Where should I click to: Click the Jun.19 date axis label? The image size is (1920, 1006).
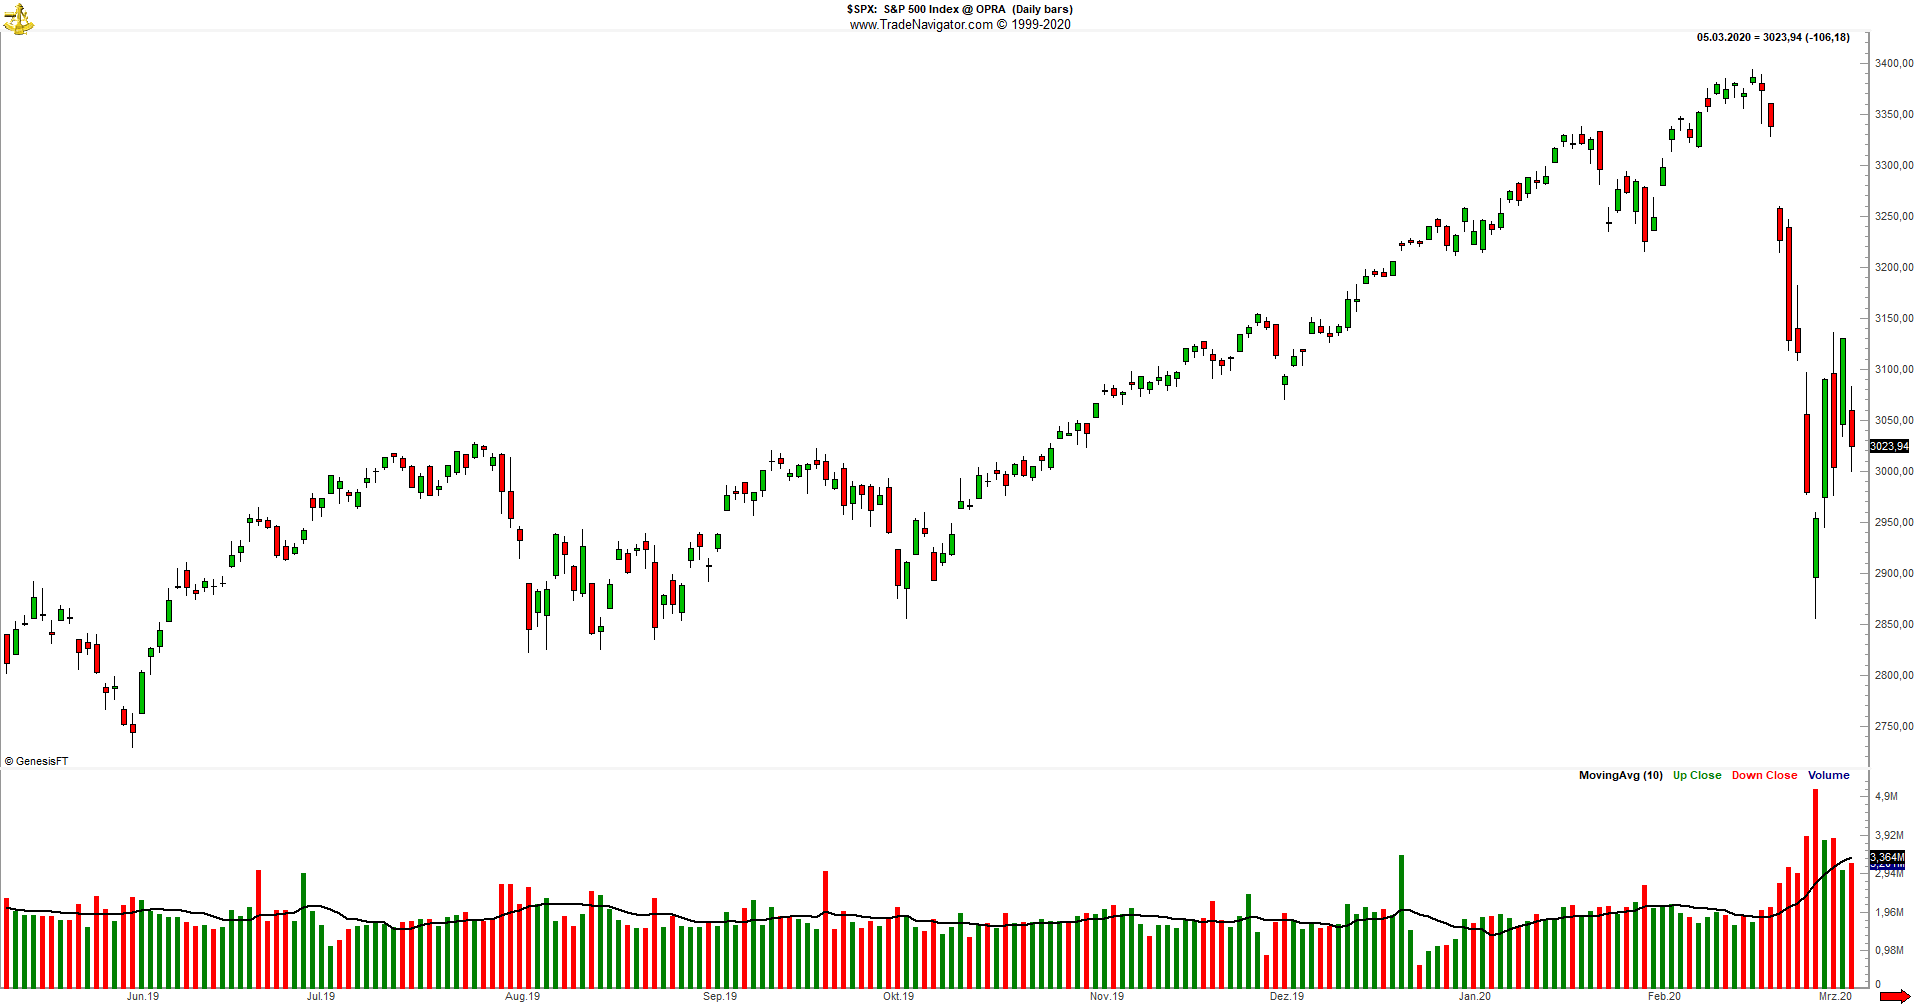pyautogui.click(x=143, y=996)
